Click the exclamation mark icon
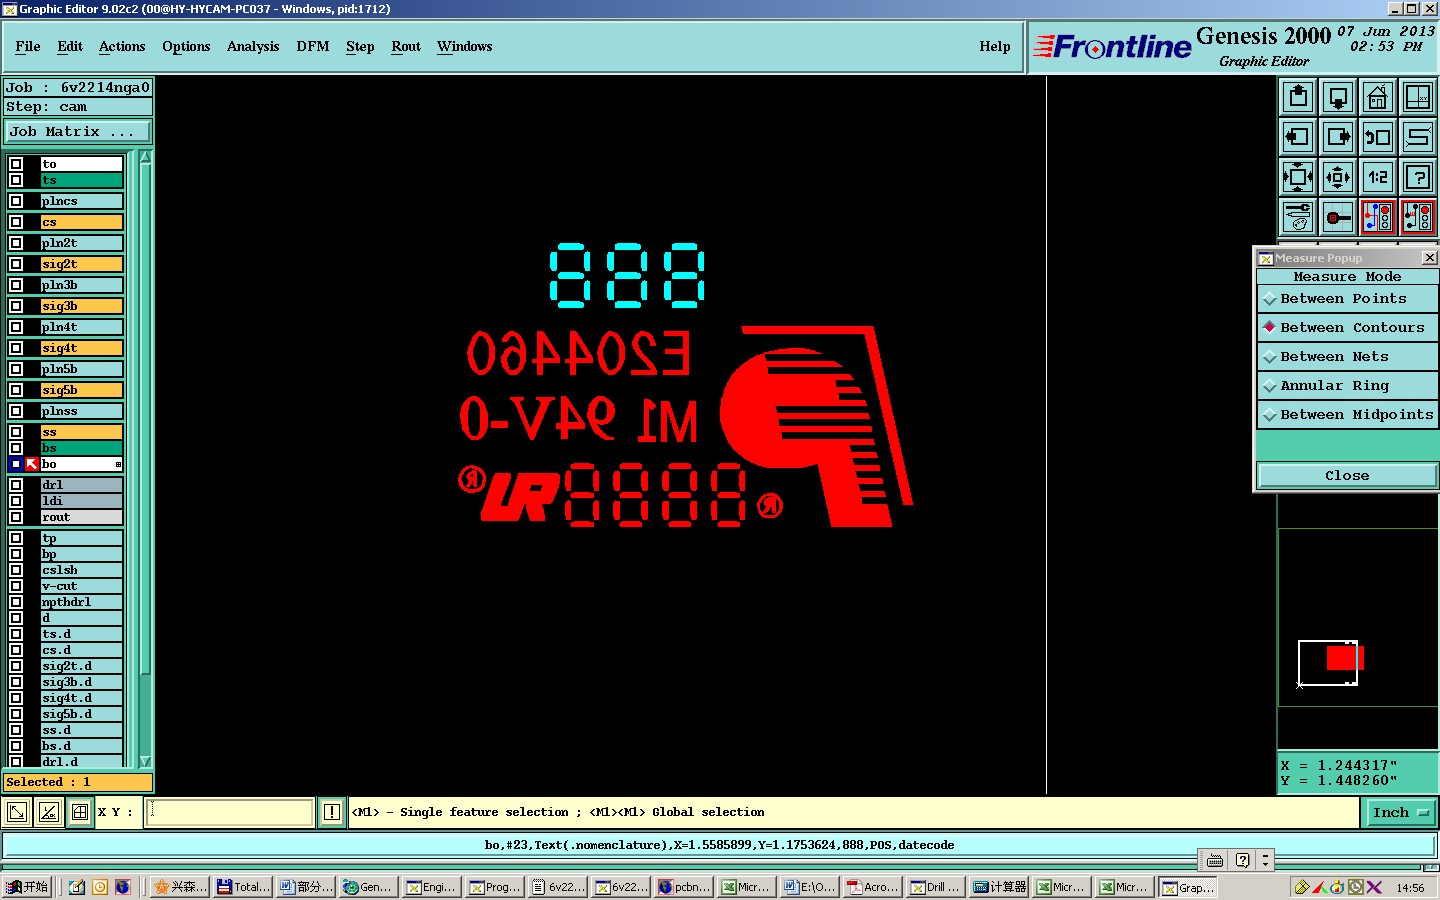Image resolution: width=1440 pixels, height=900 pixels. coord(332,812)
